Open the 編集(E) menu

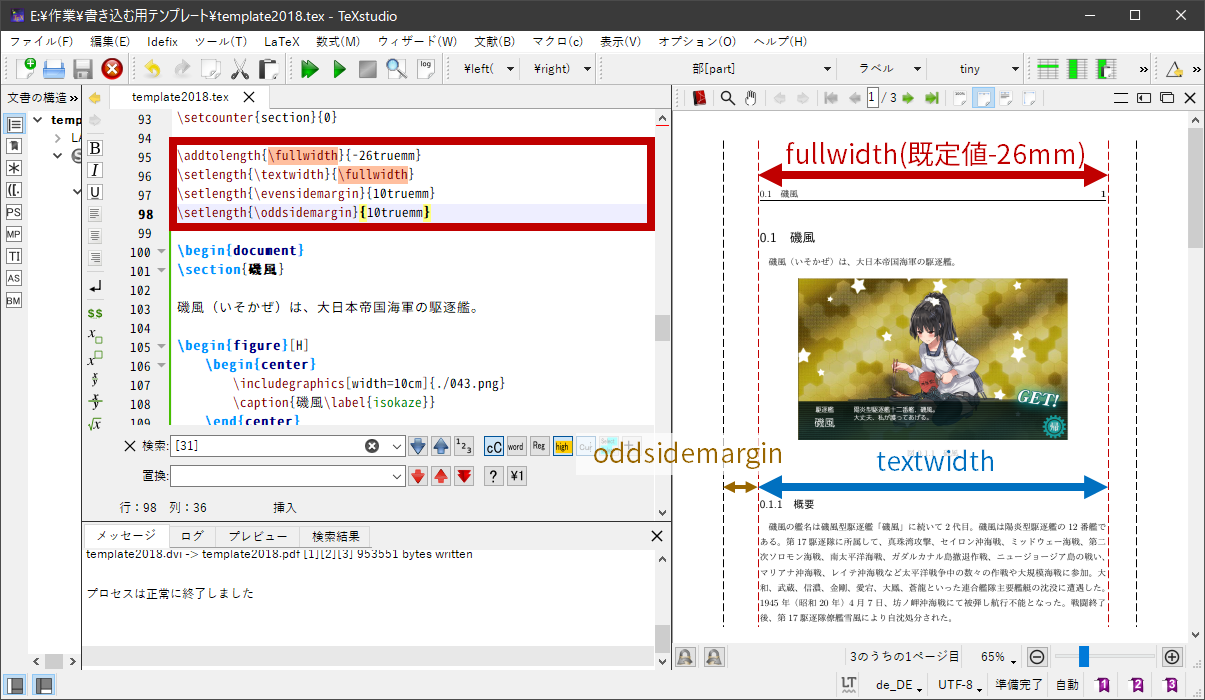[110, 41]
